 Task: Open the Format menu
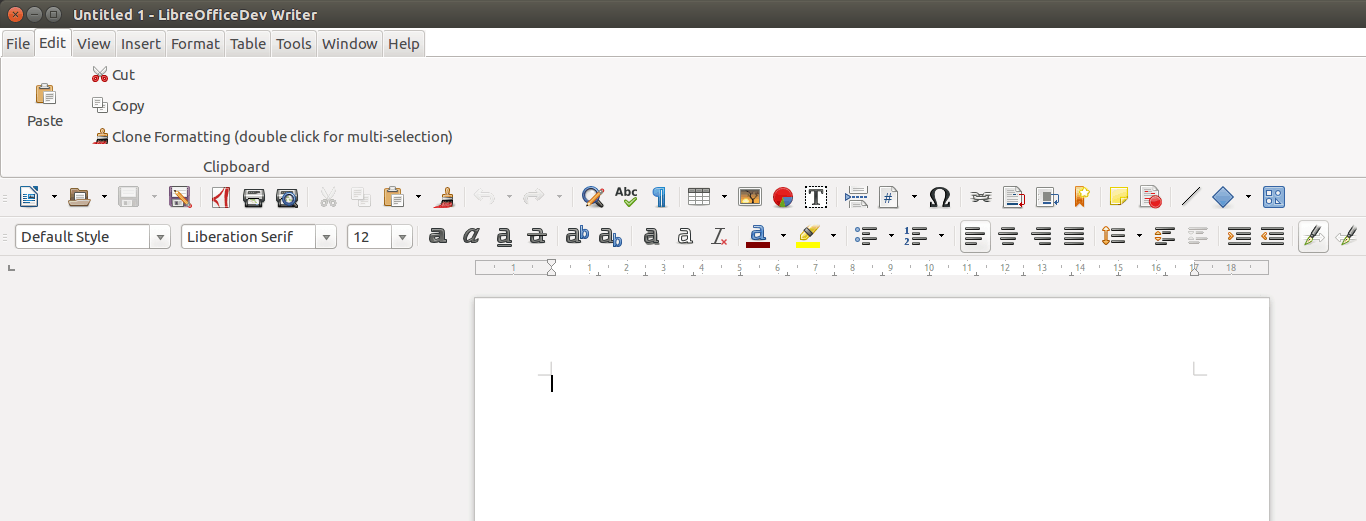tap(195, 43)
